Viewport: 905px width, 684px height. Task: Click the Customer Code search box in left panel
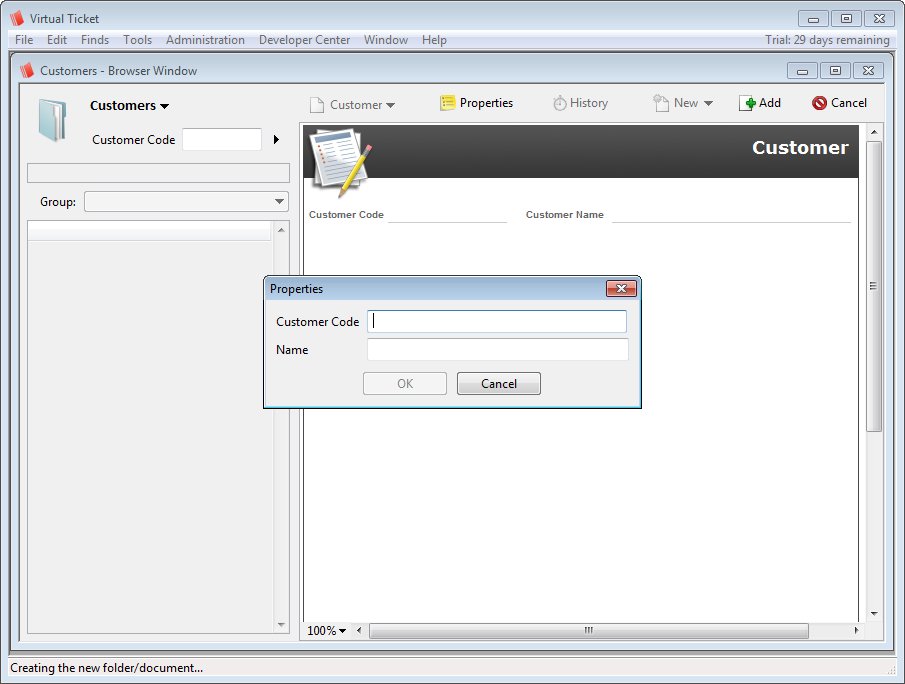click(222, 139)
